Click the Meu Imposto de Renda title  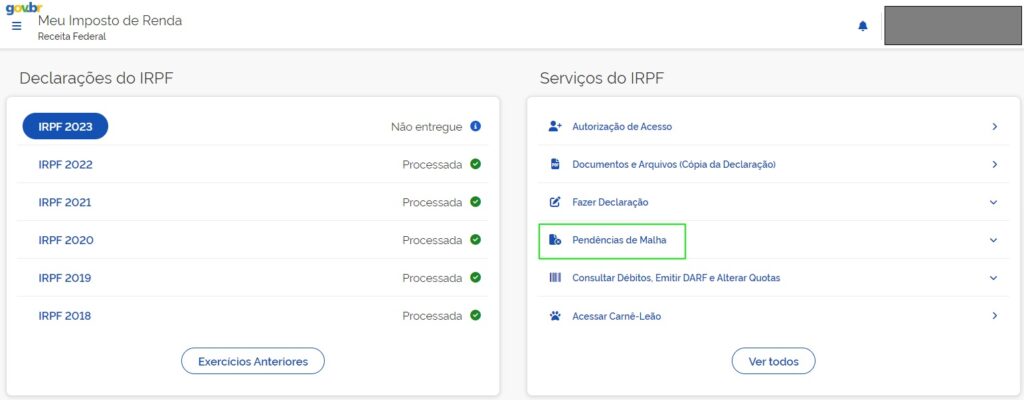pyautogui.click(x=110, y=20)
